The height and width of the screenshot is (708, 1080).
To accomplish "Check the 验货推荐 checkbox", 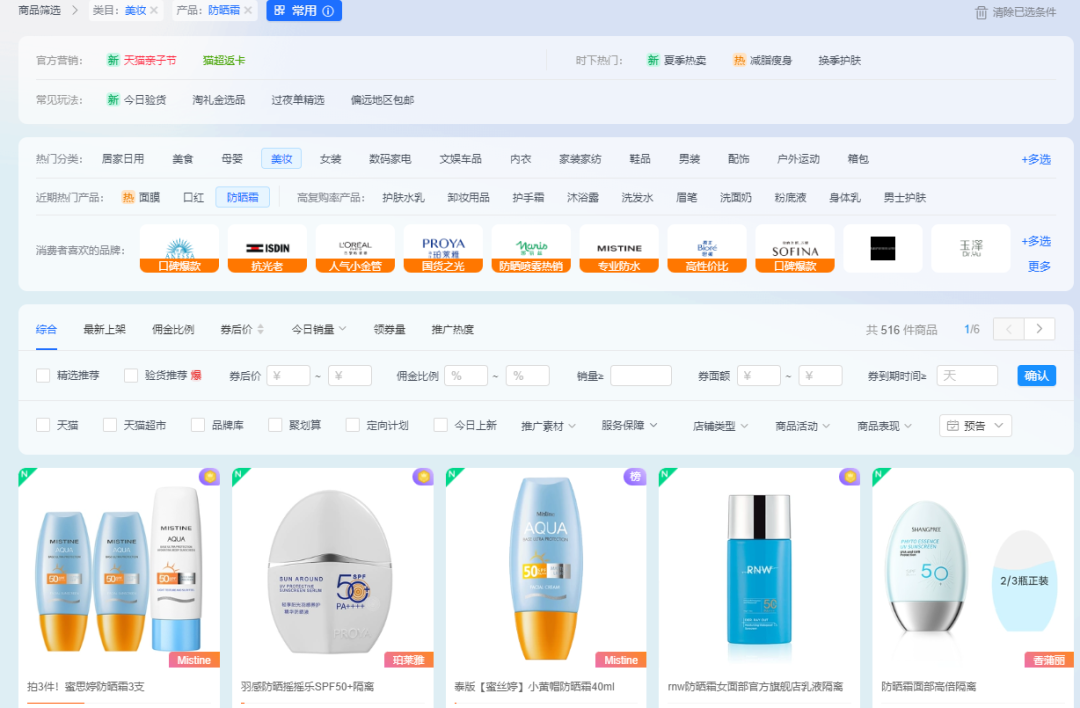I will pos(131,375).
